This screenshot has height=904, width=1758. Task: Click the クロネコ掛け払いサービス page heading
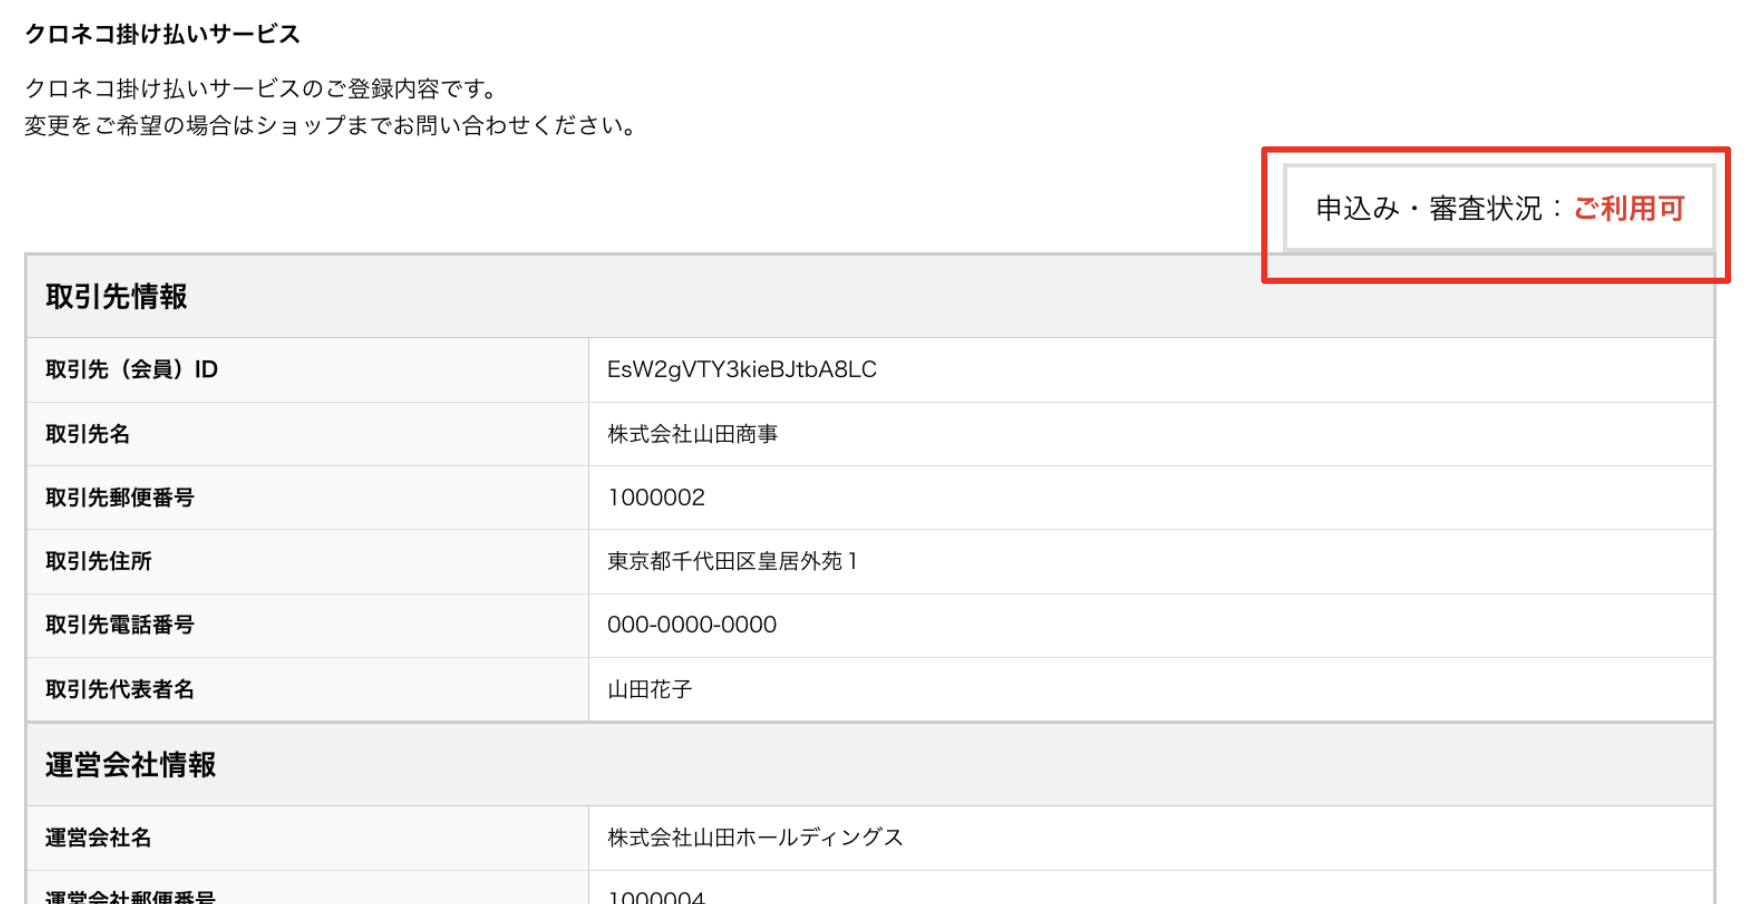coord(162,34)
